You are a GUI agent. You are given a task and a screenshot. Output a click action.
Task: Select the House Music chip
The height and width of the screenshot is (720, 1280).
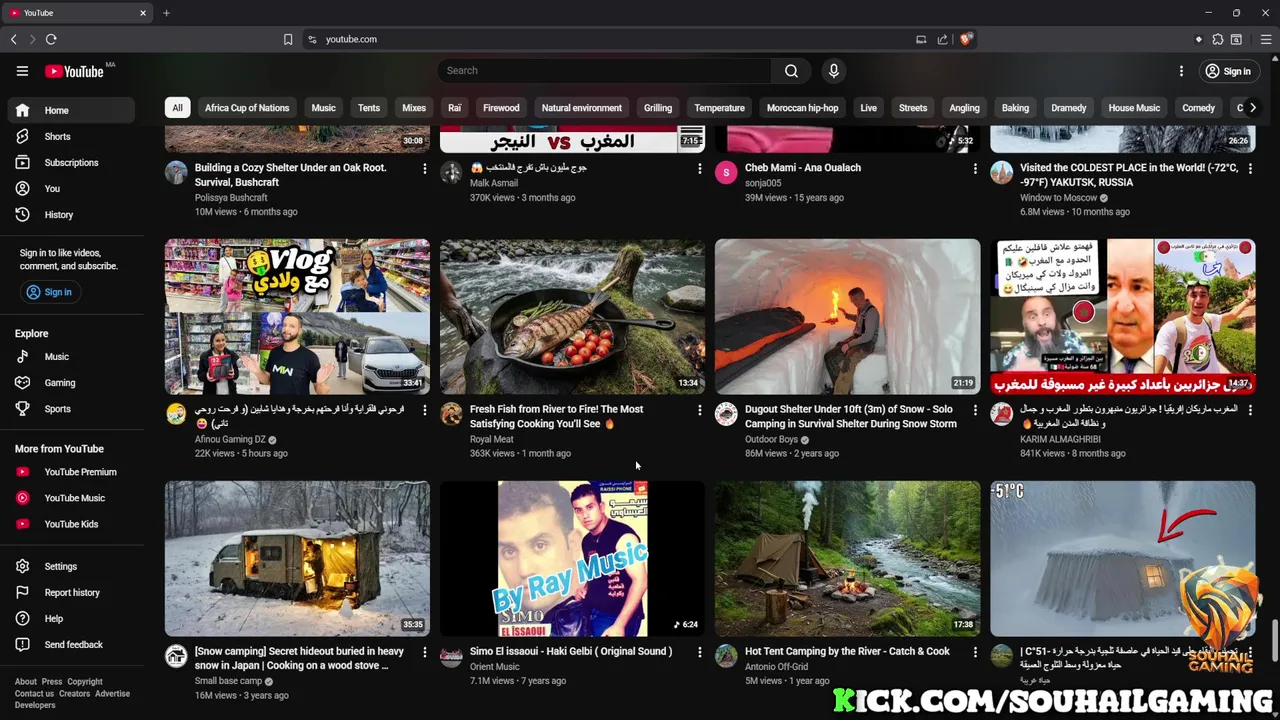click(1134, 108)
